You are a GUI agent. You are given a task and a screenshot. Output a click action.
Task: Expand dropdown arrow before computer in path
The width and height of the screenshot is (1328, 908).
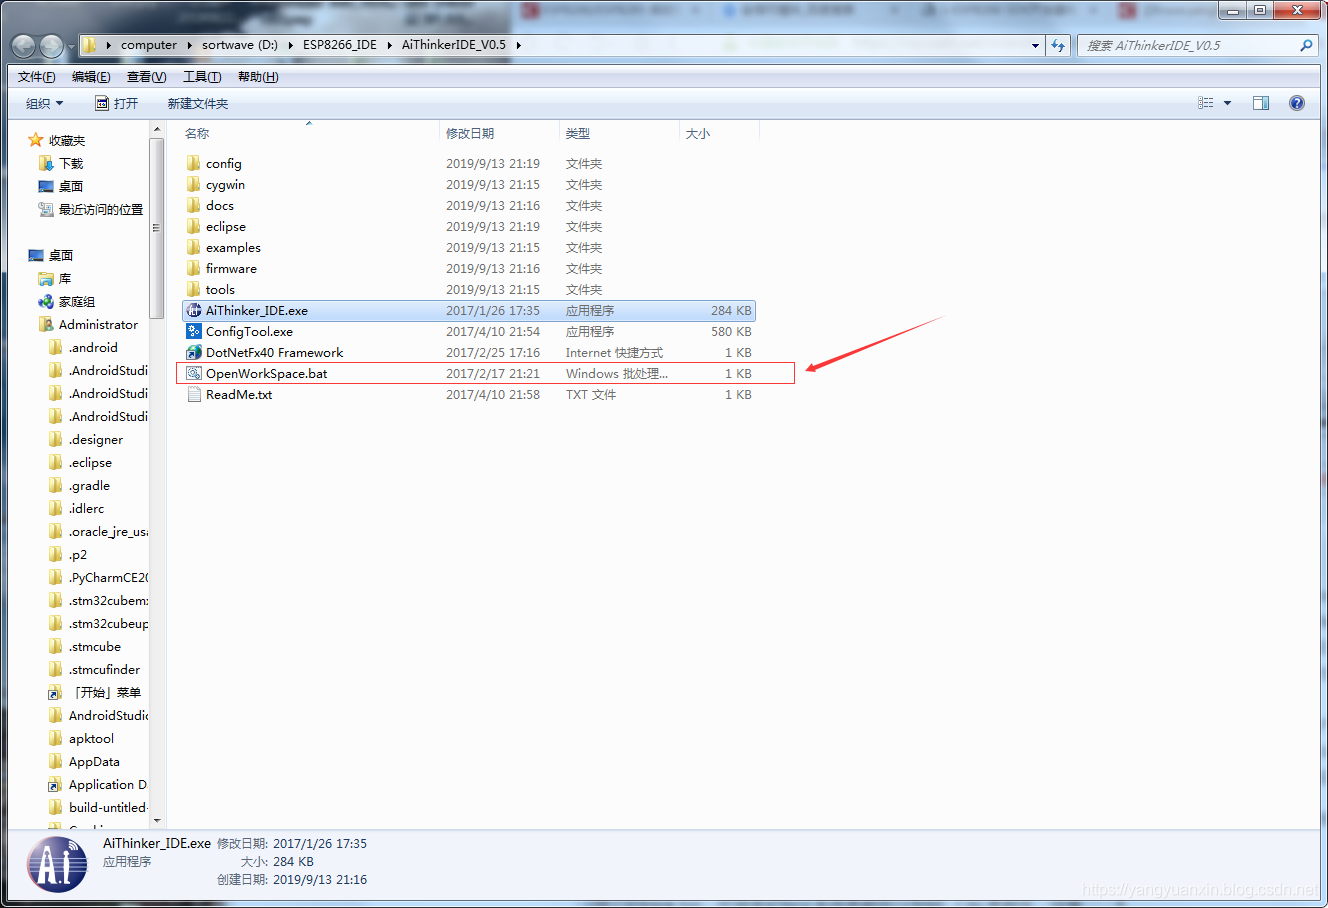click(108, 45)
